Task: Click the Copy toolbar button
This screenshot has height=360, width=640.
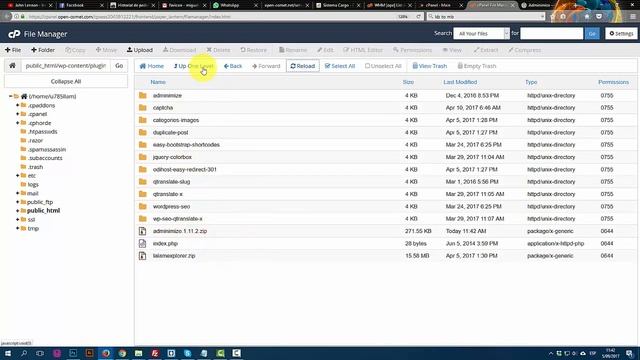Action: pos(76,50)
